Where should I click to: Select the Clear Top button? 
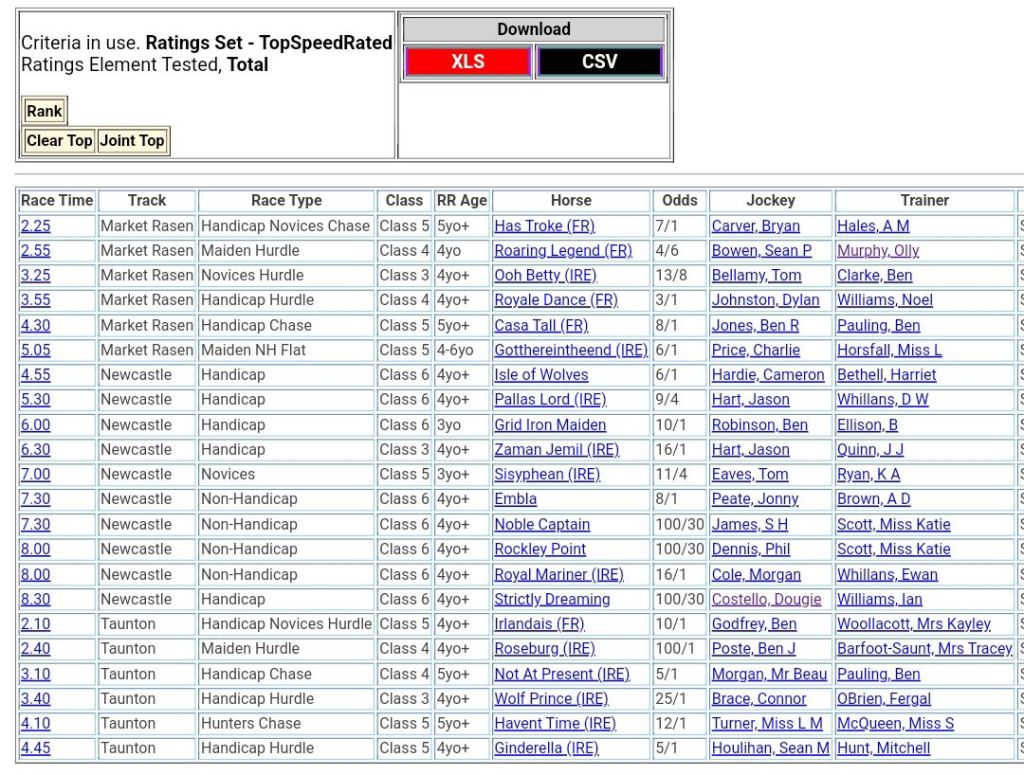click(59, 141)
